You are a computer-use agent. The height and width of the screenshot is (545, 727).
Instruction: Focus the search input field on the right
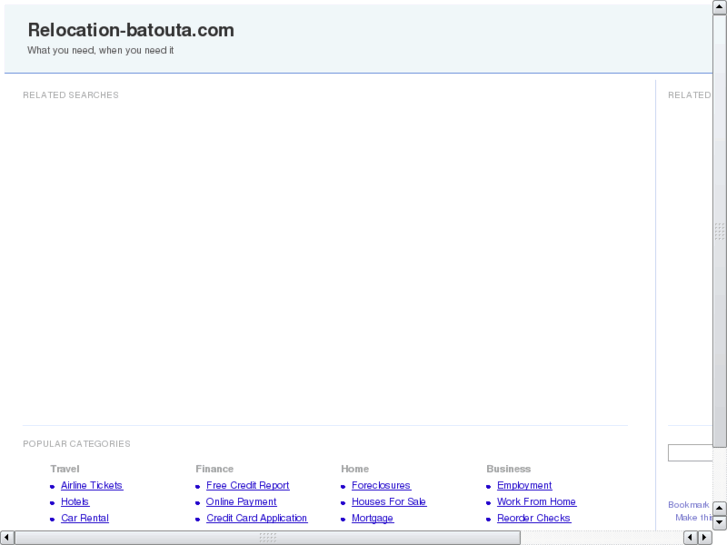pos(690,453)
